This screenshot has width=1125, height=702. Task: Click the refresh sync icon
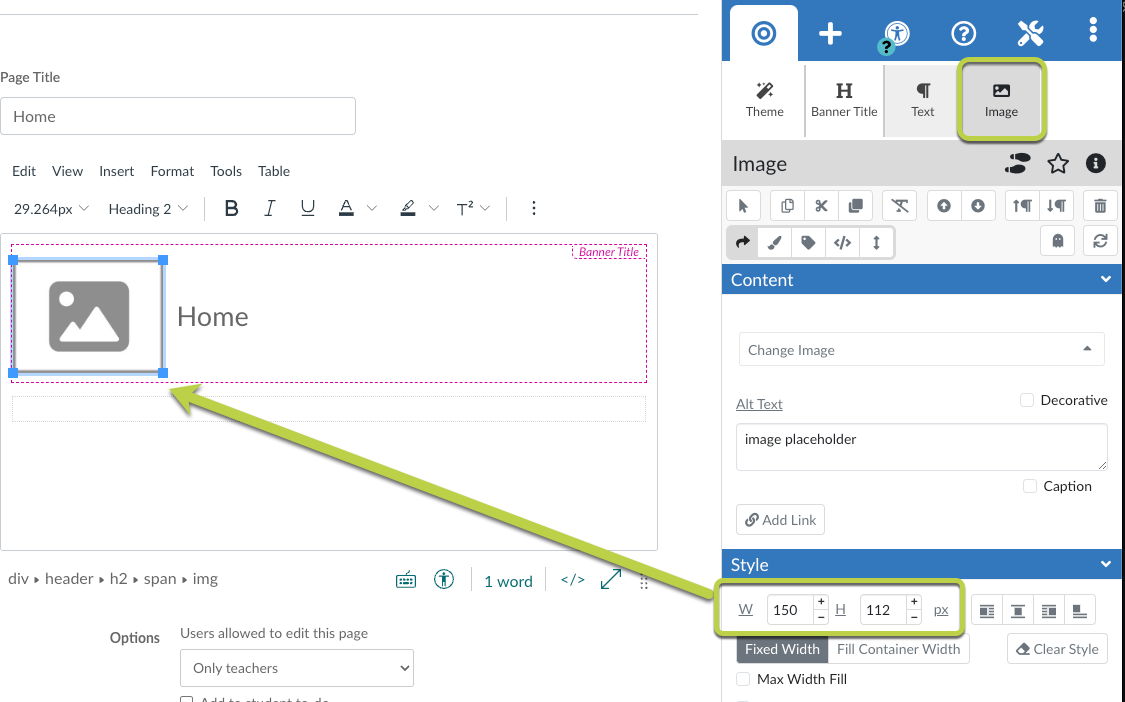coord(1100,241)
